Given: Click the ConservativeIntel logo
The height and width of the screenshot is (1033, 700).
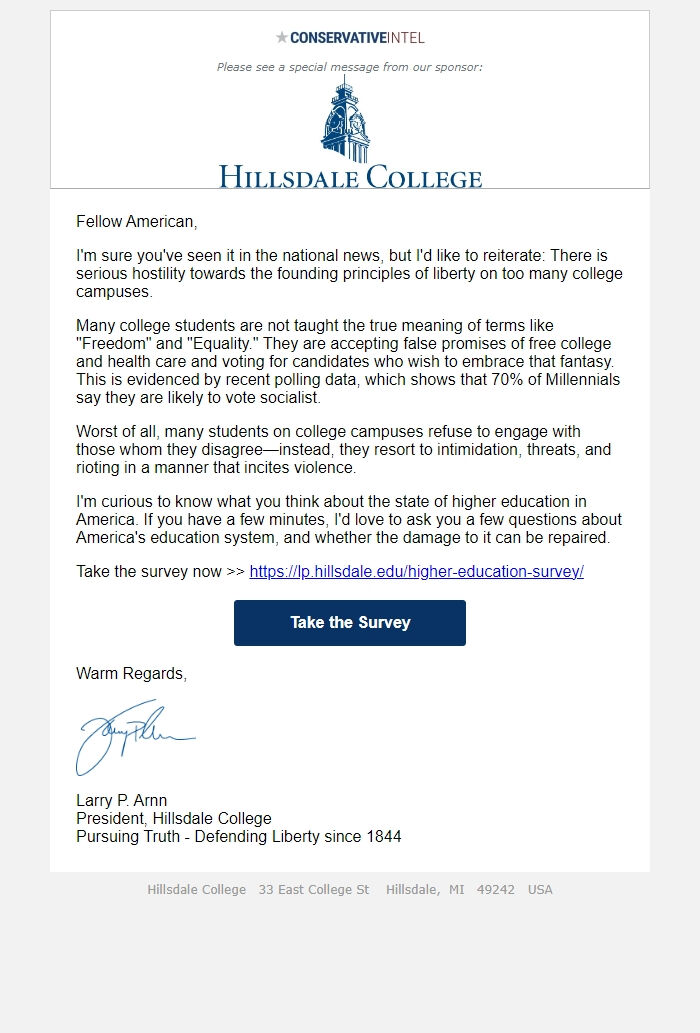Looking at the screenshot, I should pos(350,37).
